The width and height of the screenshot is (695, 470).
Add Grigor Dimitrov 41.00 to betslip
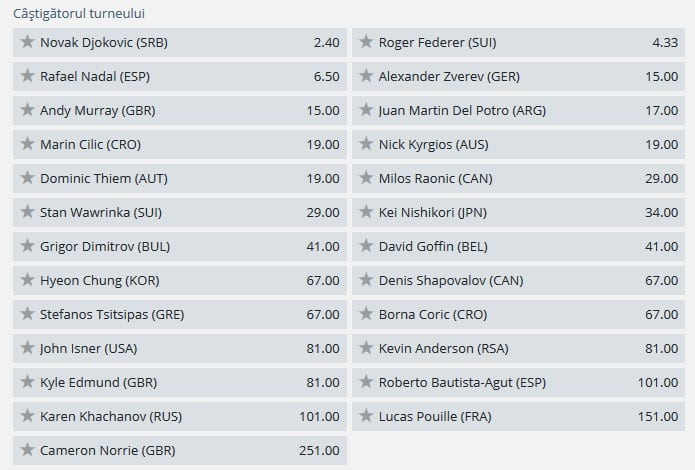[x=181, y=246]
